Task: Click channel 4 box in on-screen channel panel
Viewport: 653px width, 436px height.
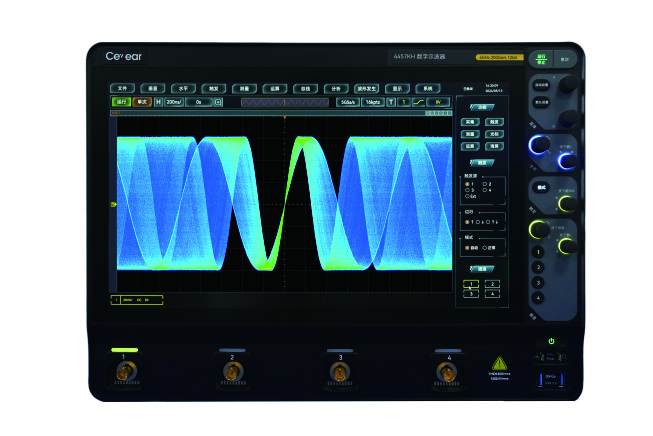Action: [x=492, y=294]
